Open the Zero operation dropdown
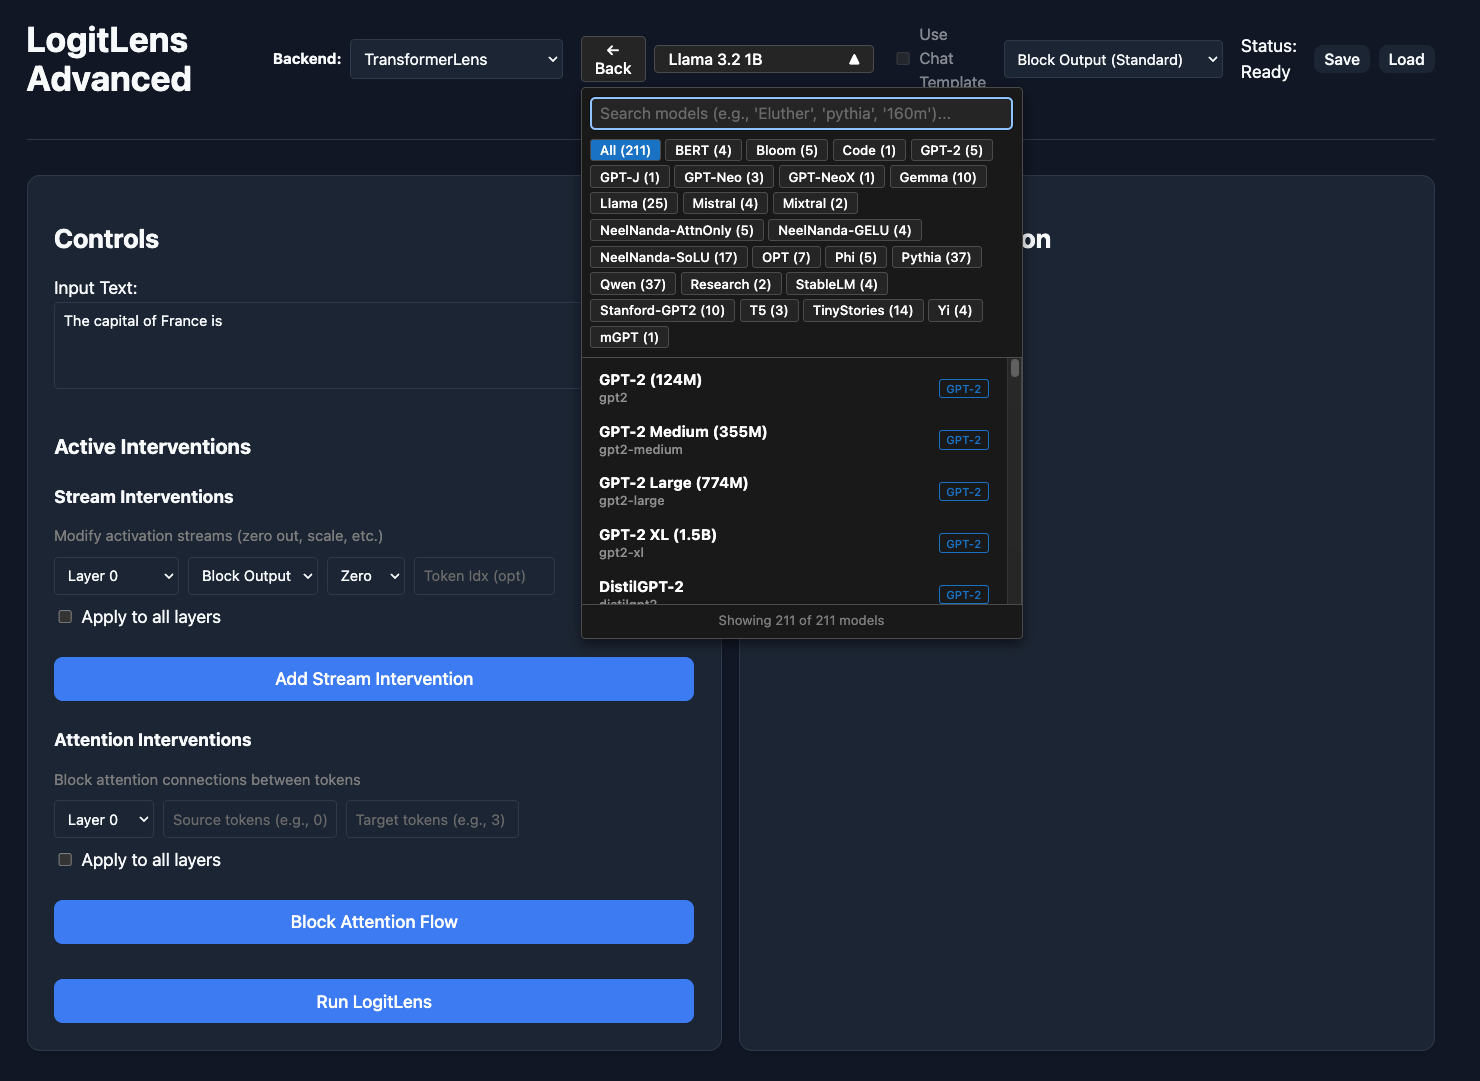Image resolution: width=1480 pixels, height=1081 pixels. (x=366, y=576)
